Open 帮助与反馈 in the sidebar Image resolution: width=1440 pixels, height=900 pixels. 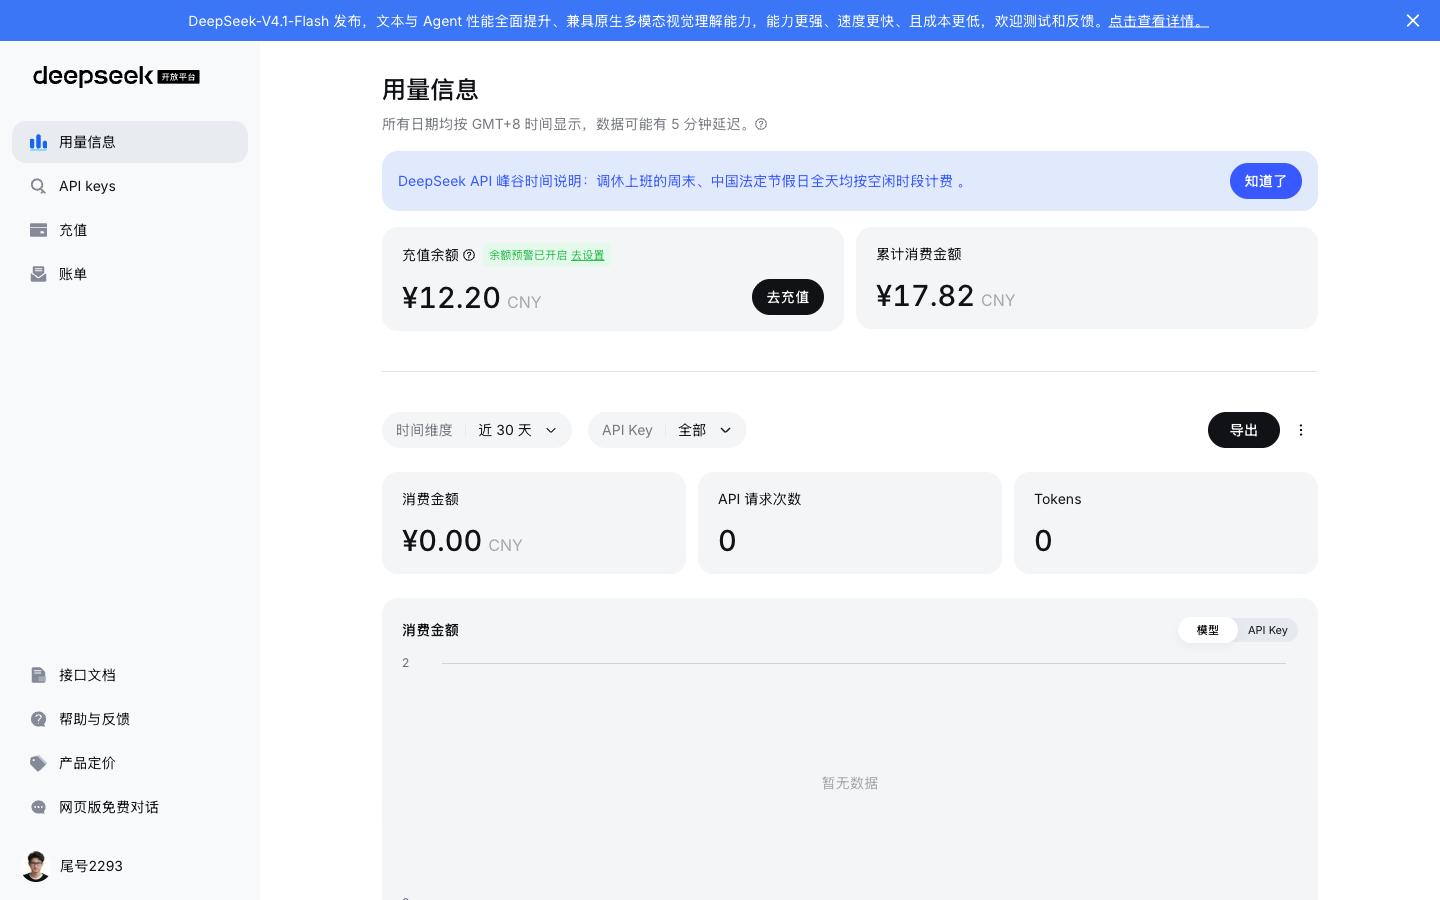[130, 719]
